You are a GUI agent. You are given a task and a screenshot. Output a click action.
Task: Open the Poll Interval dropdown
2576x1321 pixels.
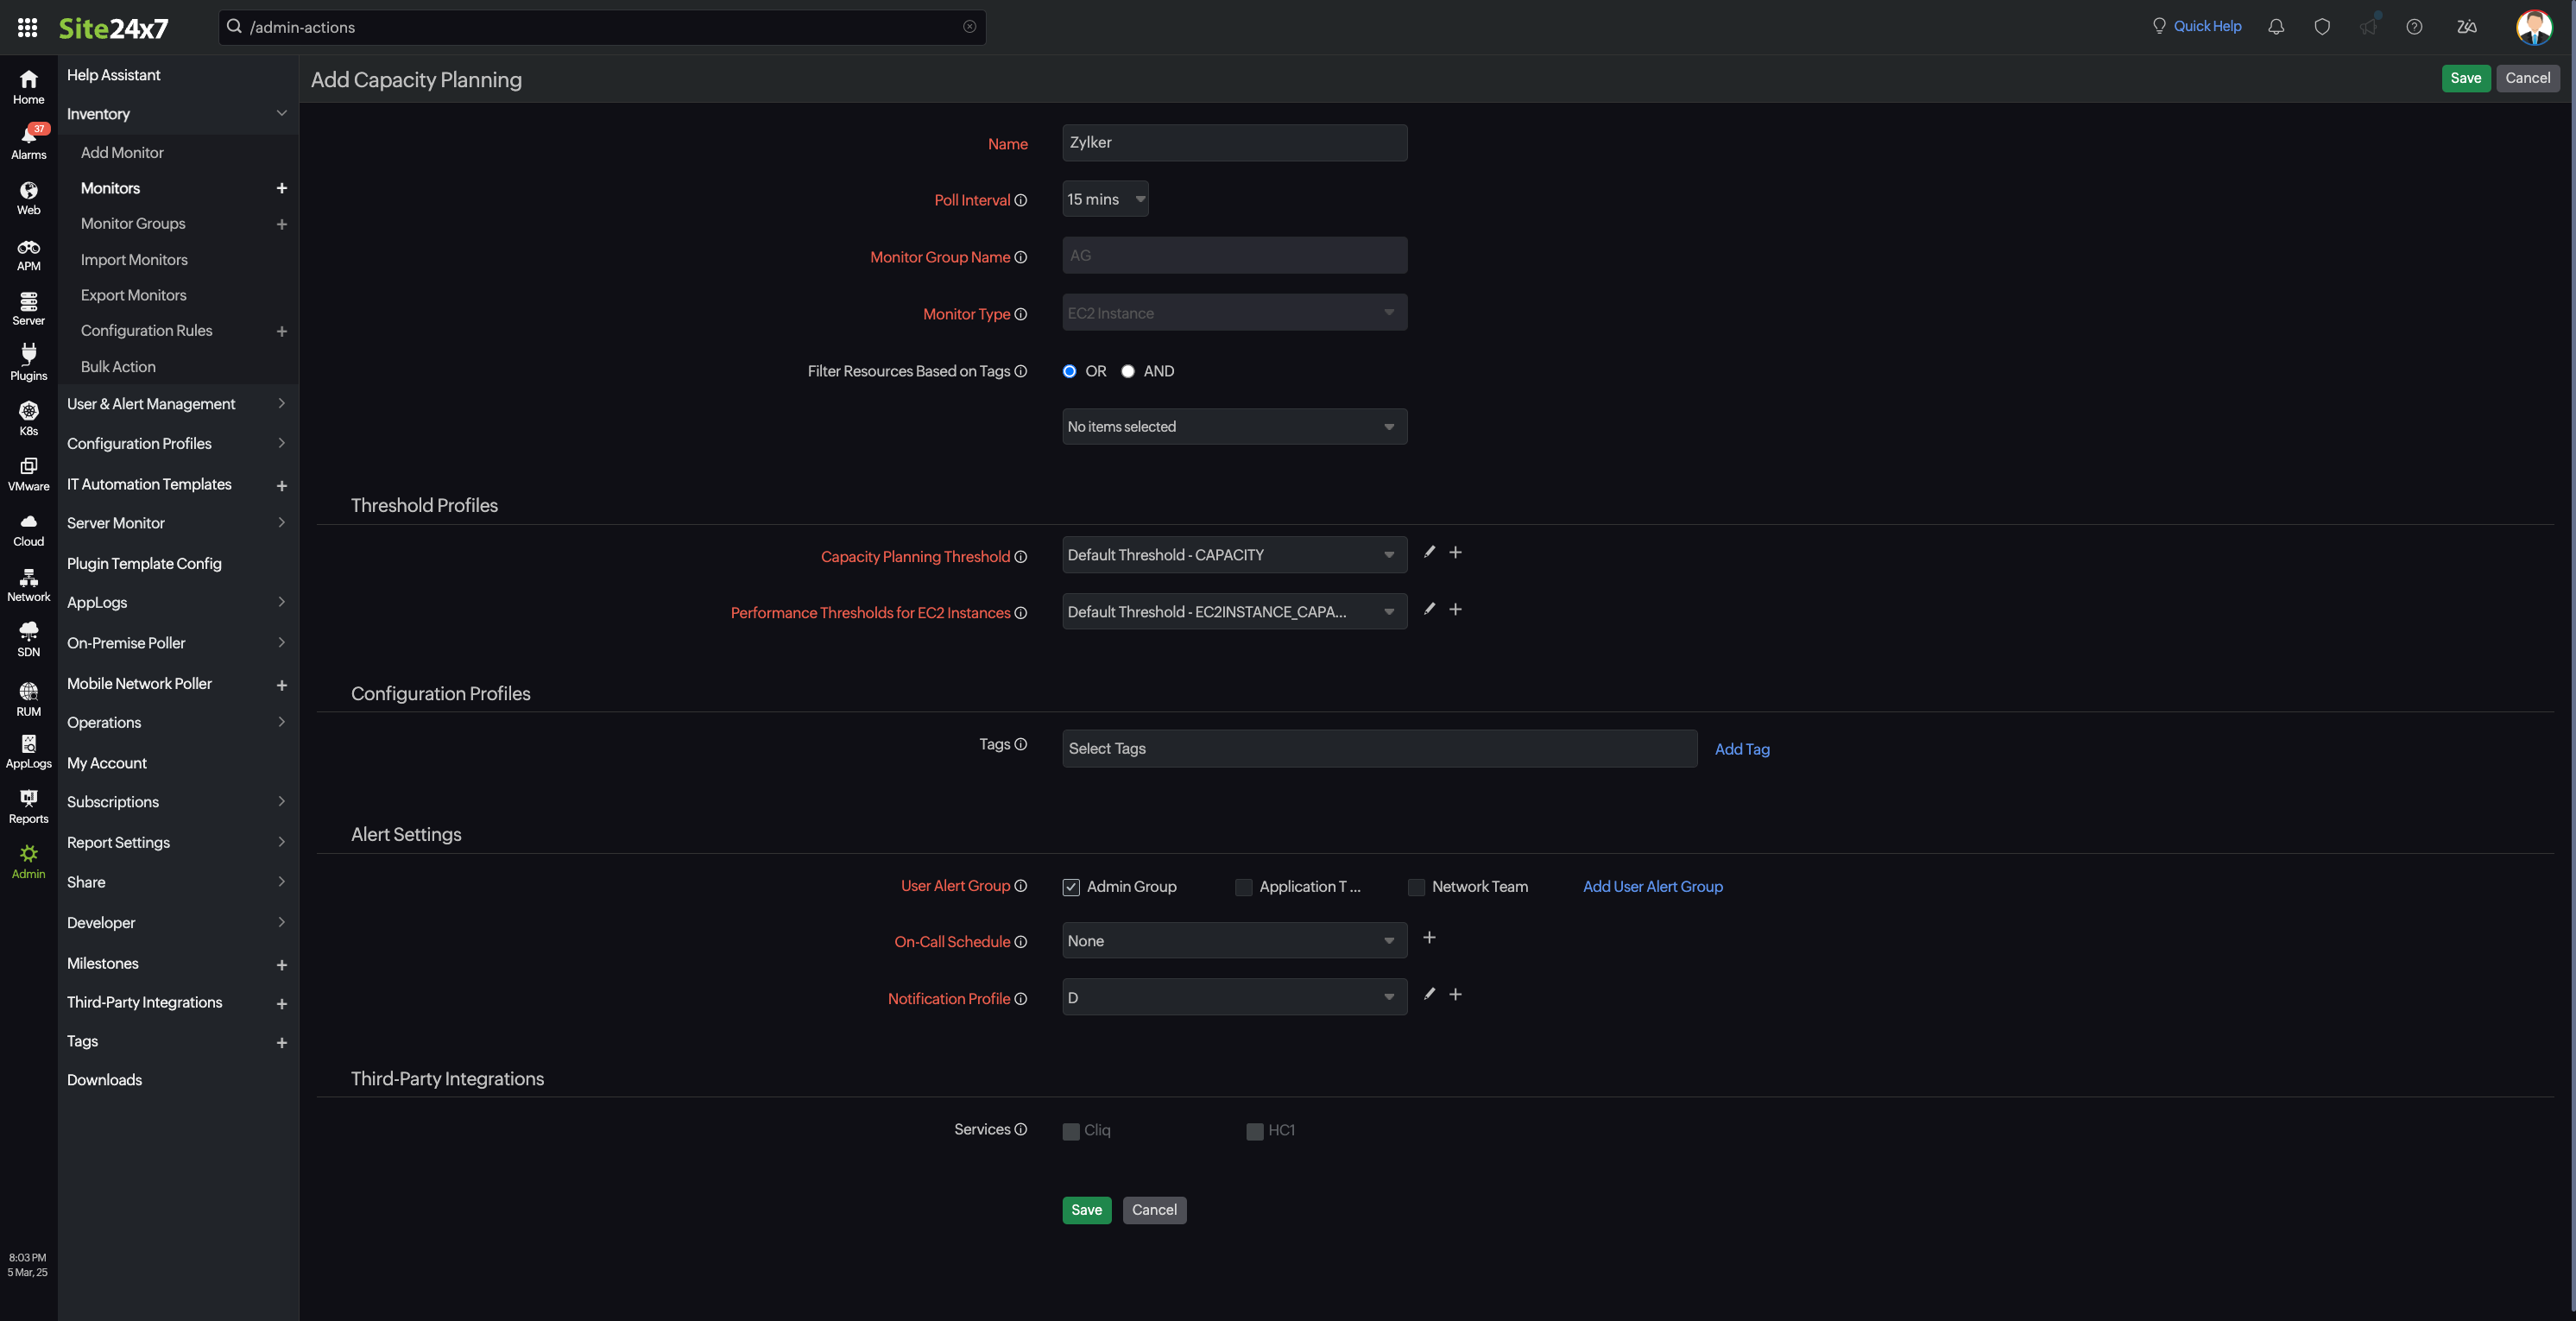[x=1104, y=199]
